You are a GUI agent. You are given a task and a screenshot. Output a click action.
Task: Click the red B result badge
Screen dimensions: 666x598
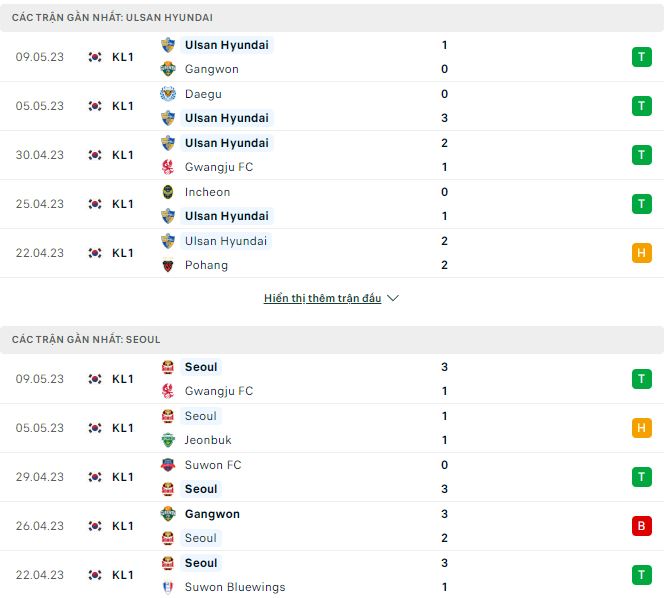[641, 526]
